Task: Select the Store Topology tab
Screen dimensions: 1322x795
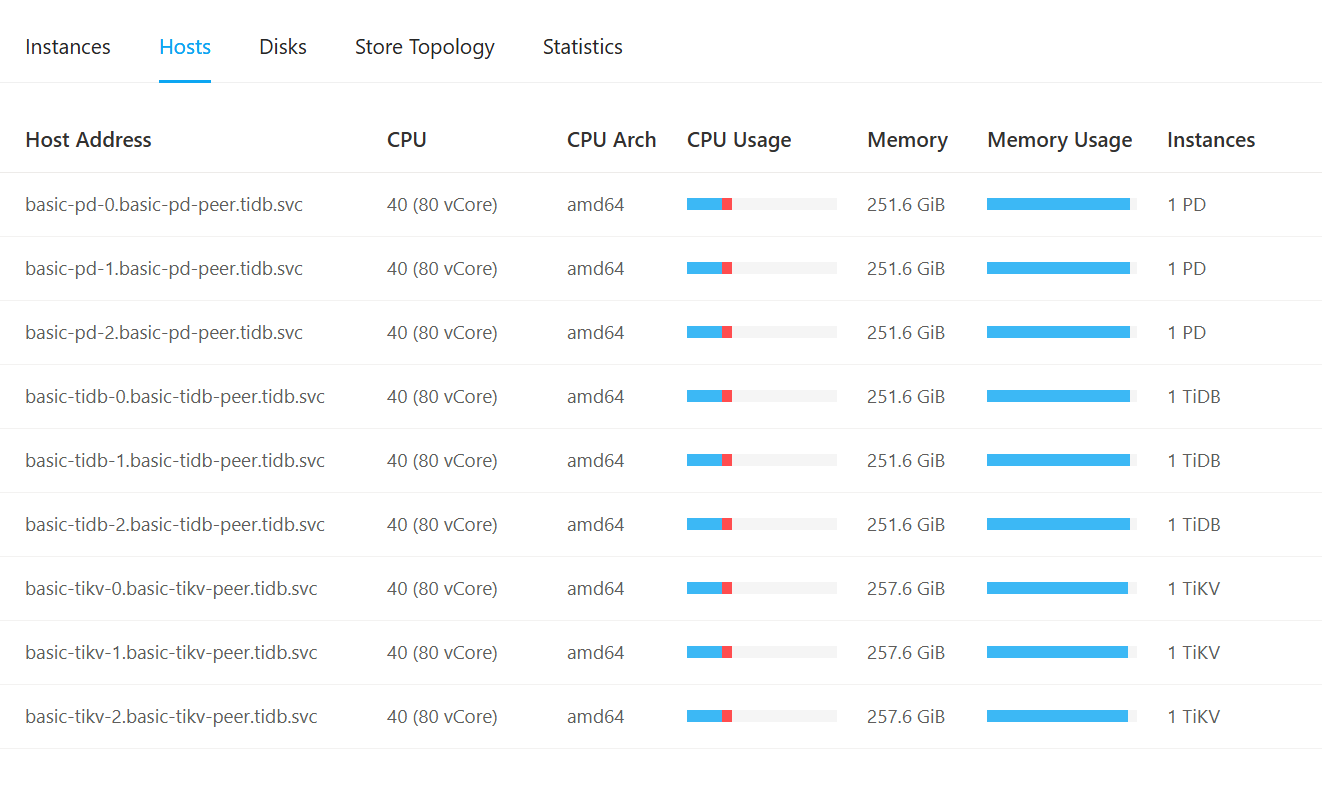Action: (x=424, y=47)
